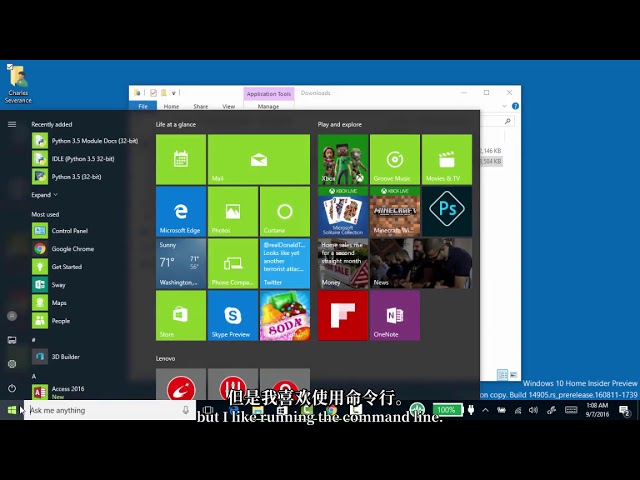Switch Explorer to details view icon

pyautogui.click(x=502, y=375)
